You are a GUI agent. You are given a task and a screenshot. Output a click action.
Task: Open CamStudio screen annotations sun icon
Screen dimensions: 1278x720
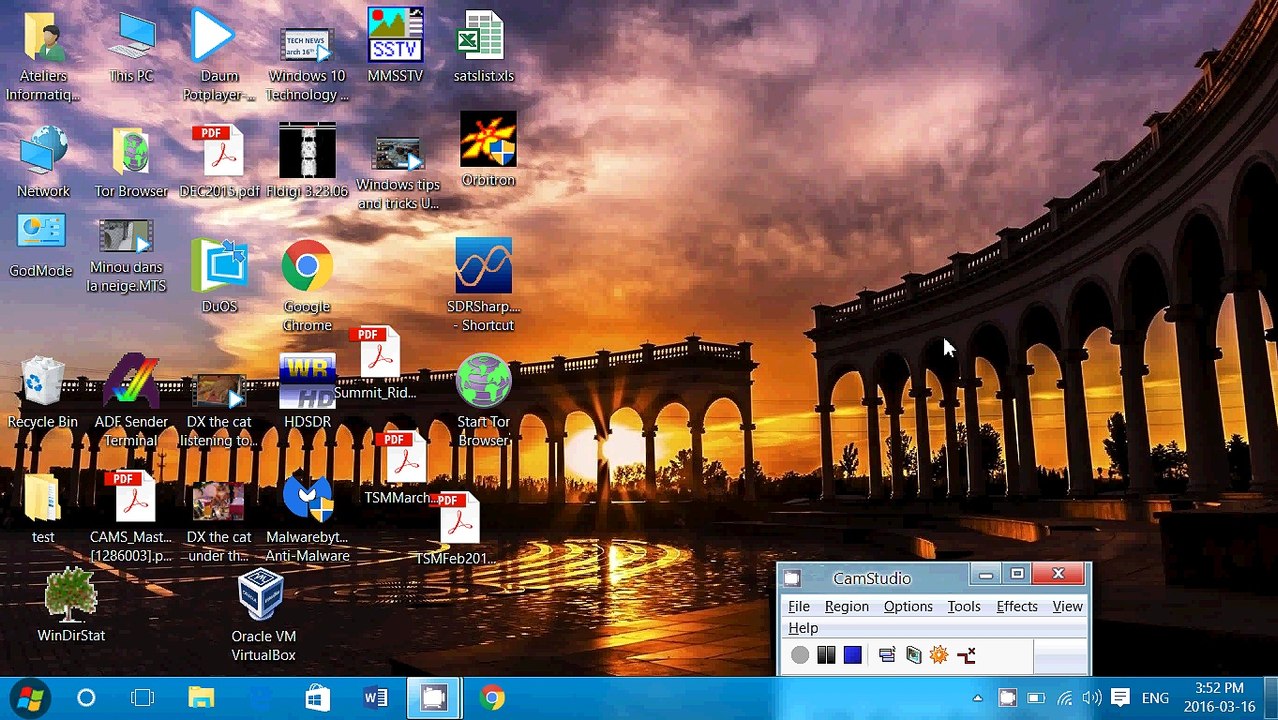coord(938,655)
